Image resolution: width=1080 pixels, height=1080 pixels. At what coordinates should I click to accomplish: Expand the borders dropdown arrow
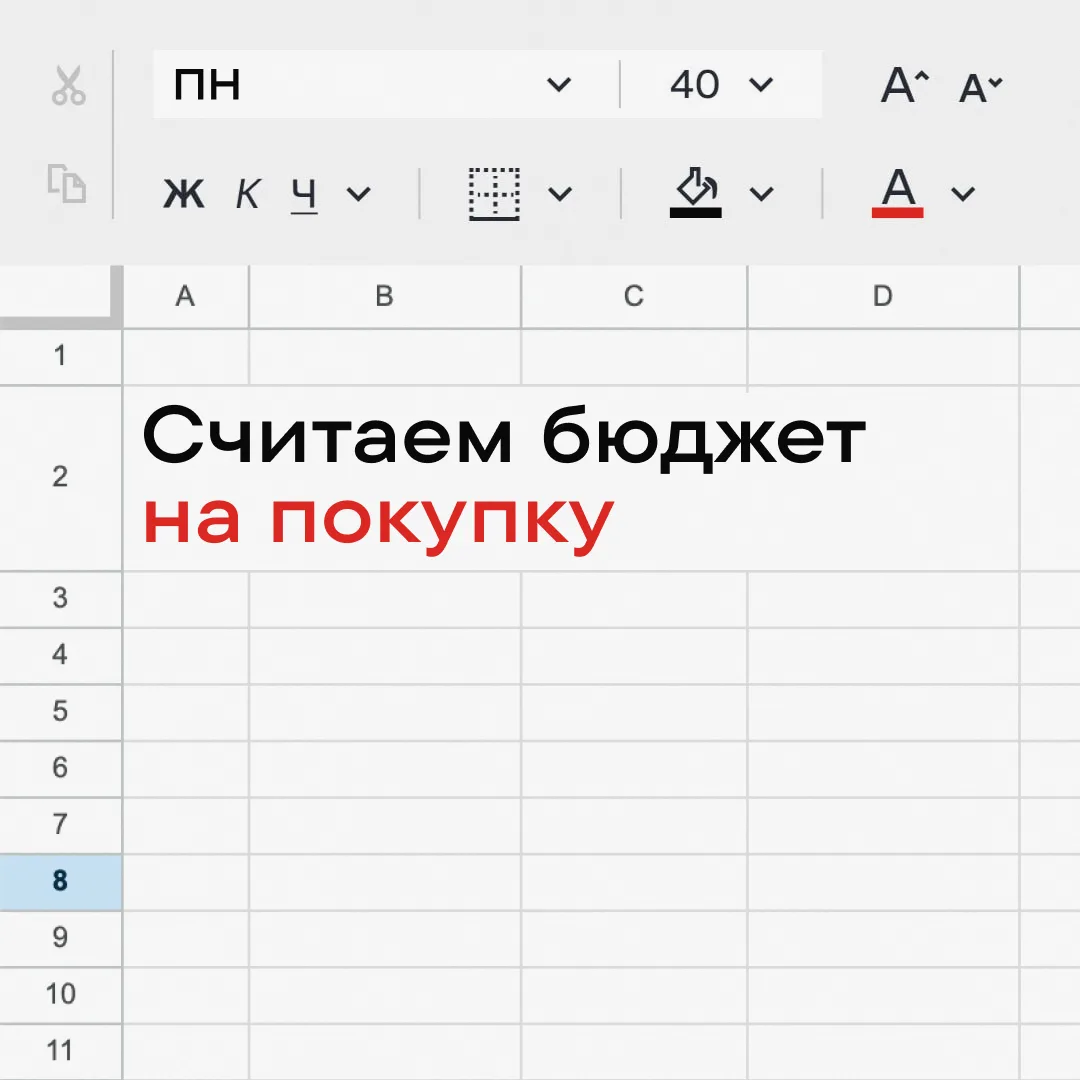coord(559,194)
